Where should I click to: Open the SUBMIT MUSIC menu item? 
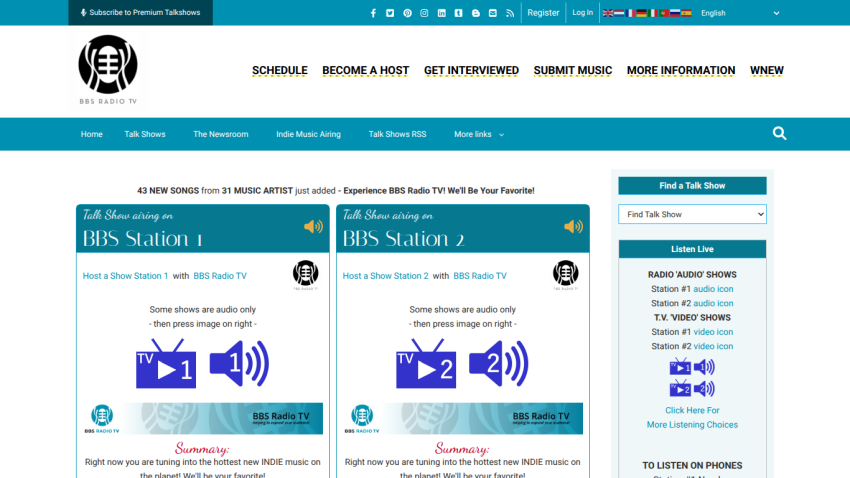click(572, 70)
